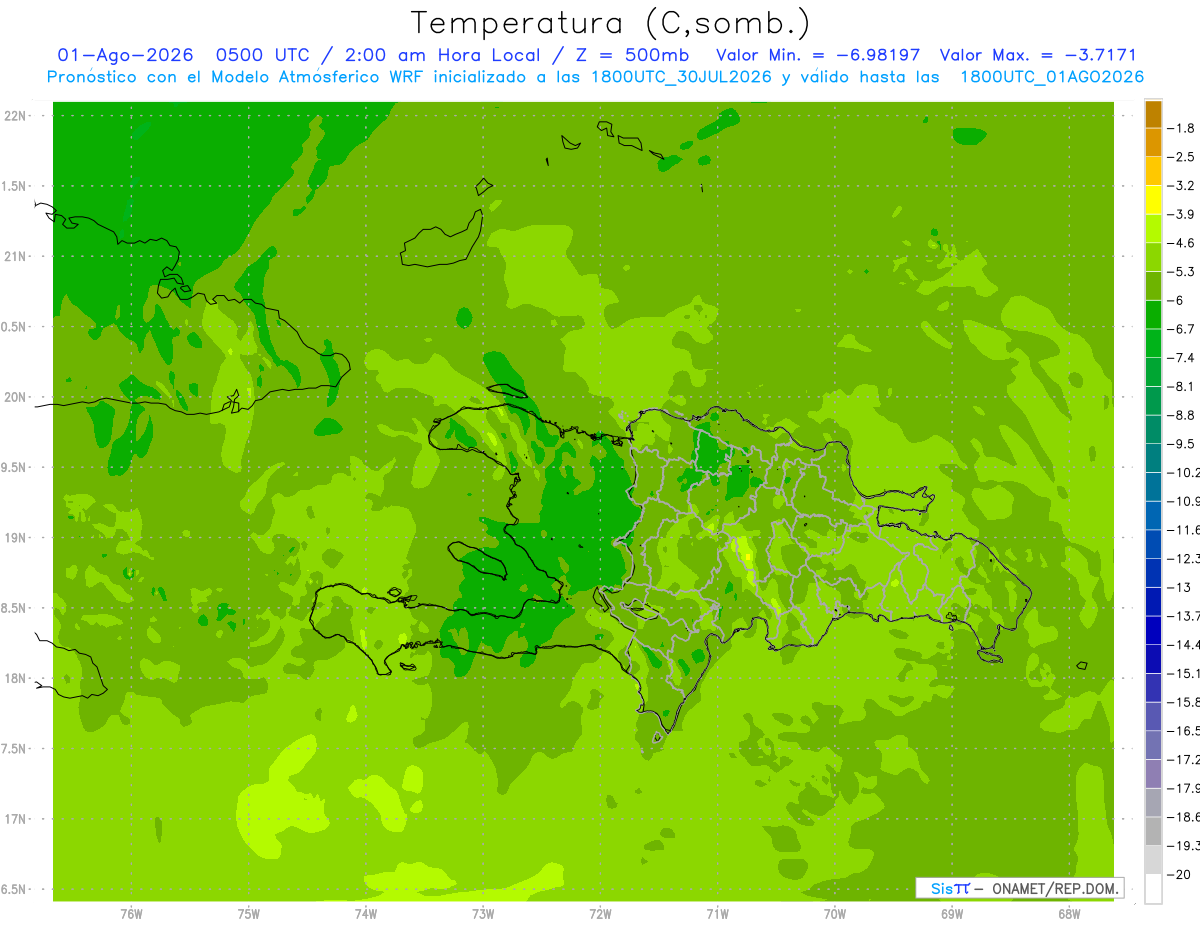Pick the swatch between -2.5 and -3.2

pos(1153,171)
